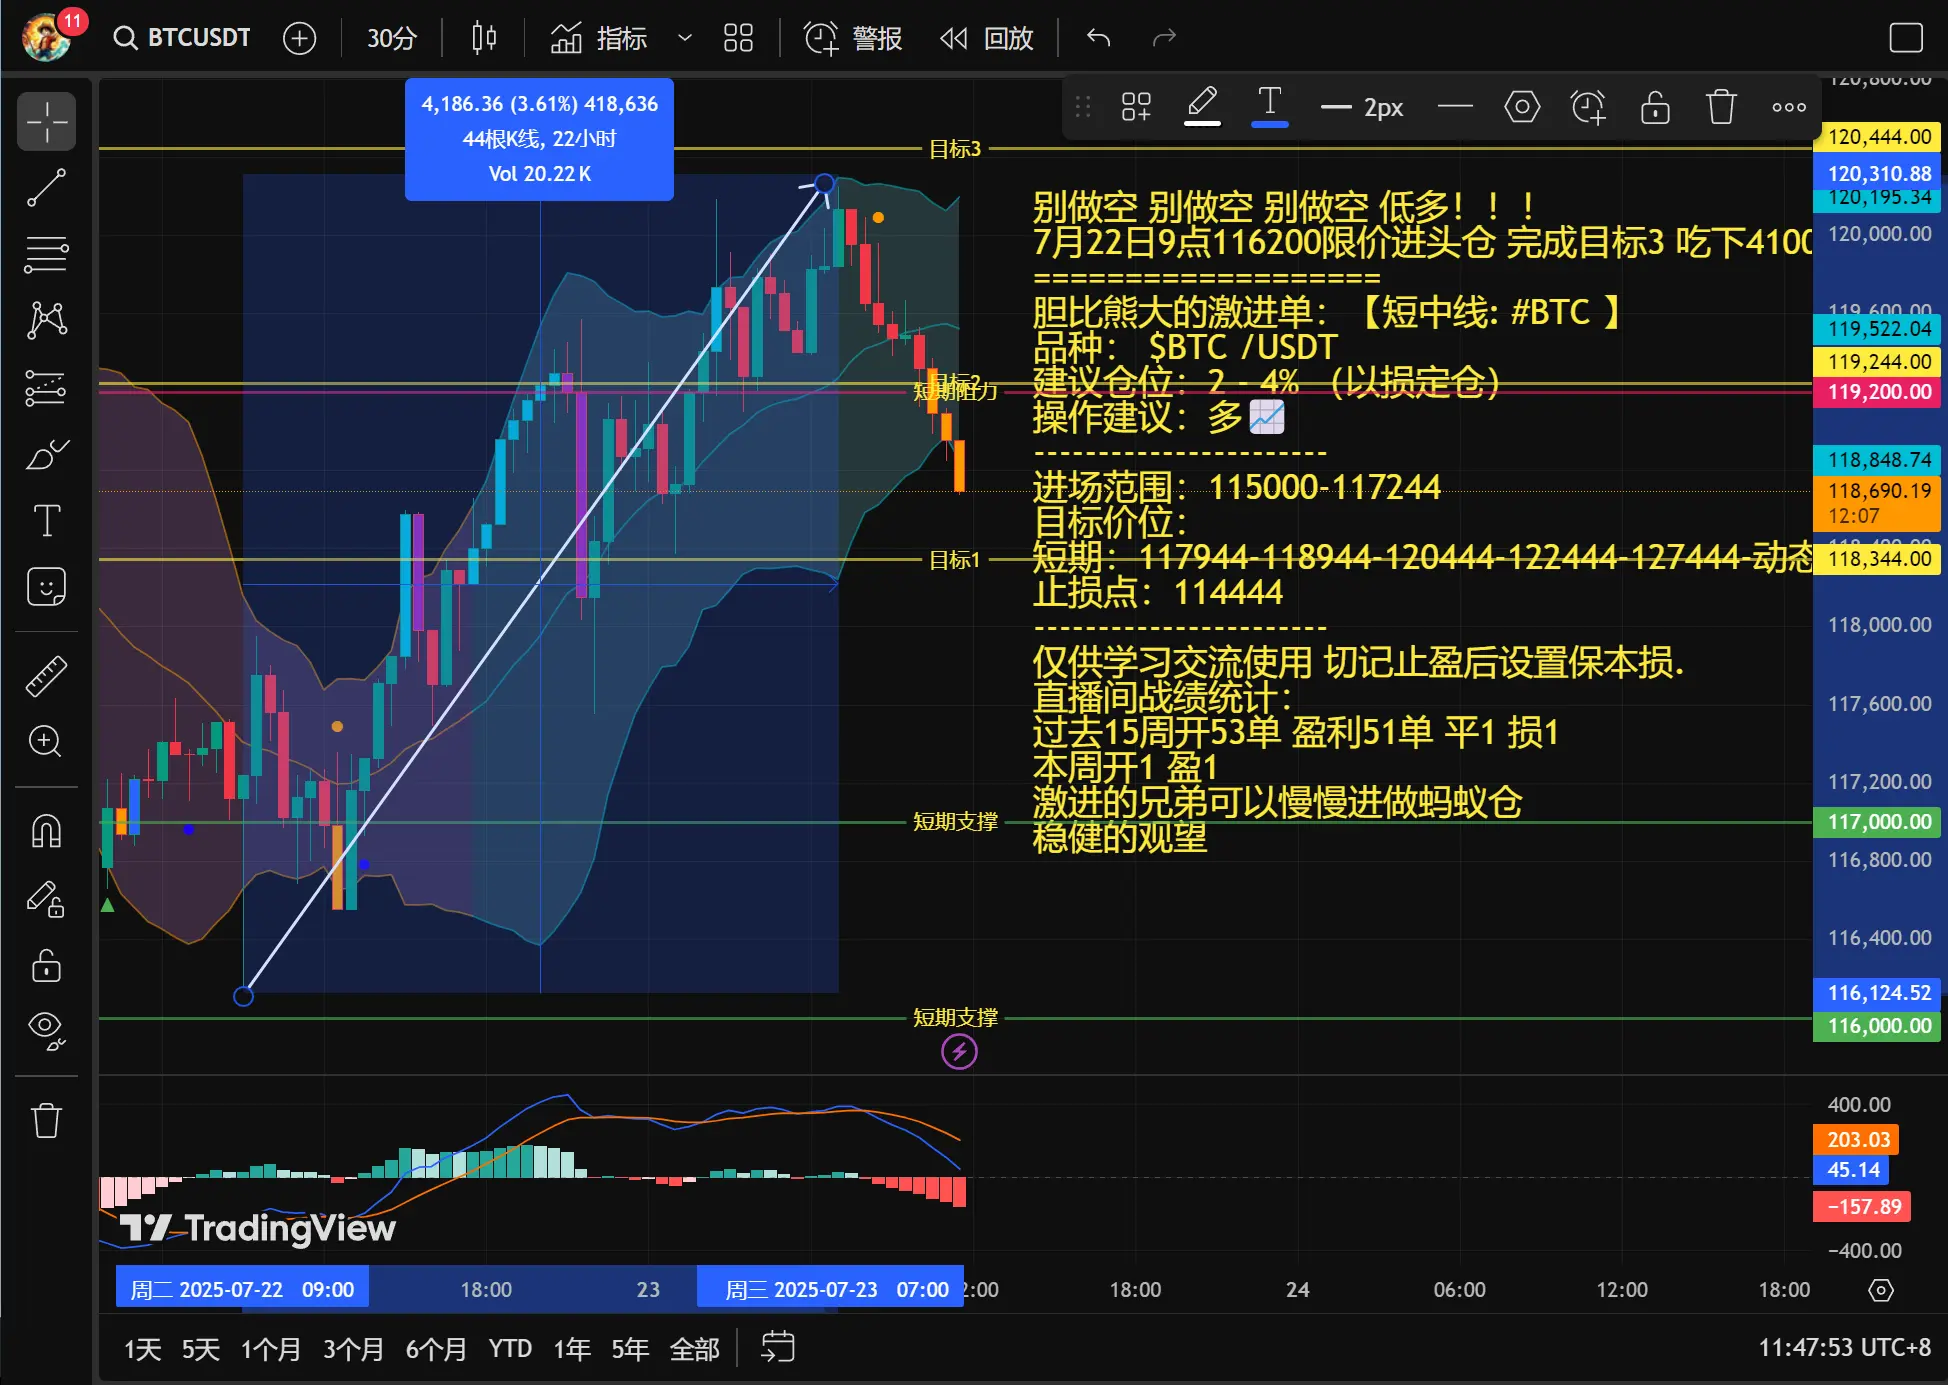Select the 1年 time range

pyautogui.click(x=572, y=1349)
